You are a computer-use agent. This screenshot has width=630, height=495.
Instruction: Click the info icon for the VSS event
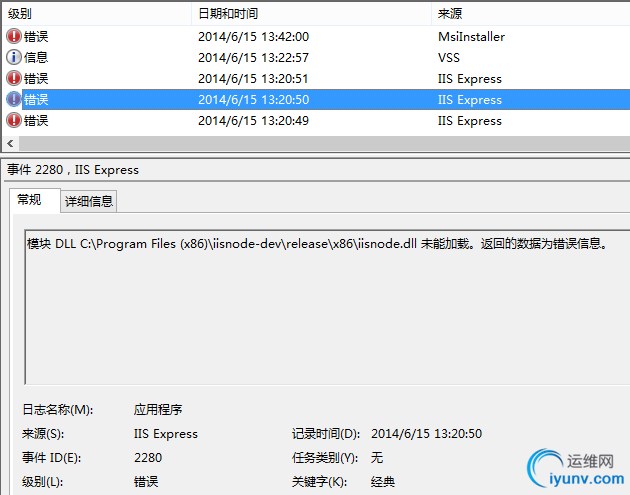(x=14, y=57)
